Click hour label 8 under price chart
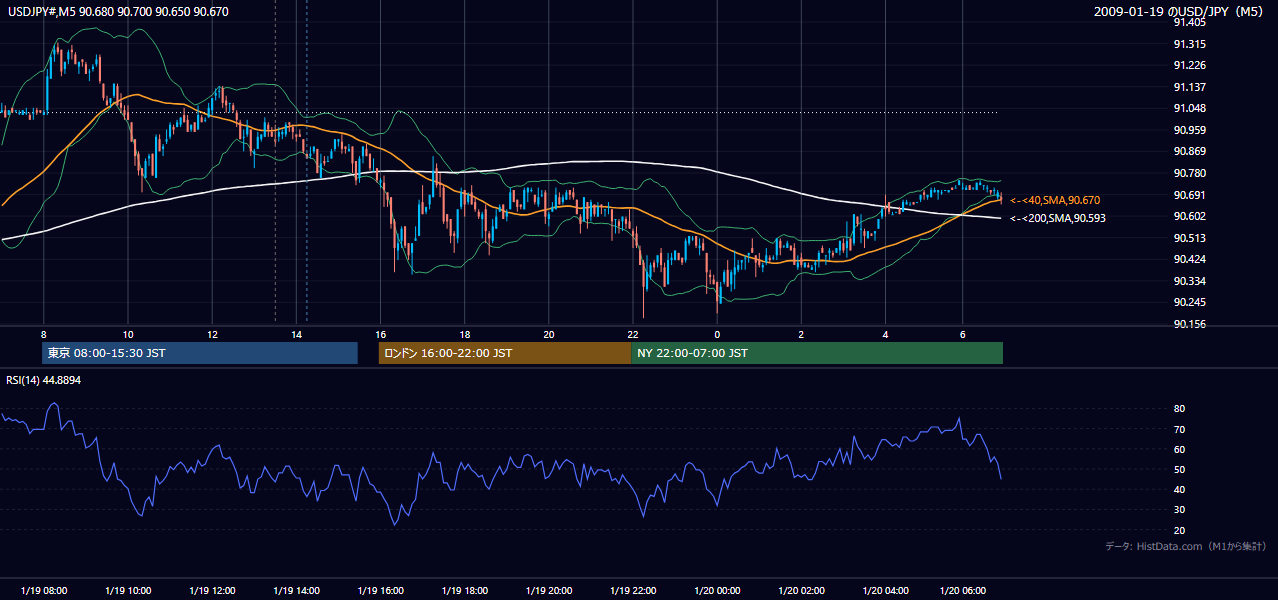Screen dimensions: 1278x600 [x=44, y=334]
